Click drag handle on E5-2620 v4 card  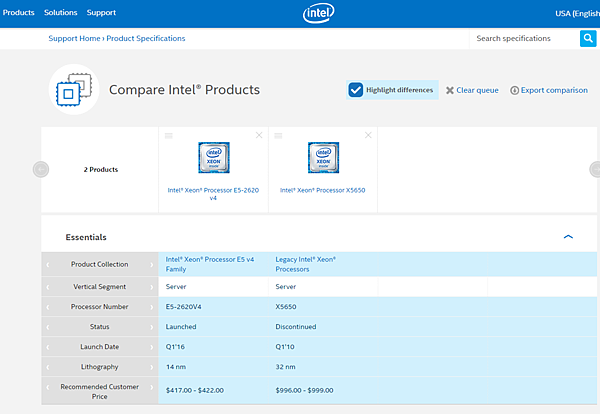point(169,135)
